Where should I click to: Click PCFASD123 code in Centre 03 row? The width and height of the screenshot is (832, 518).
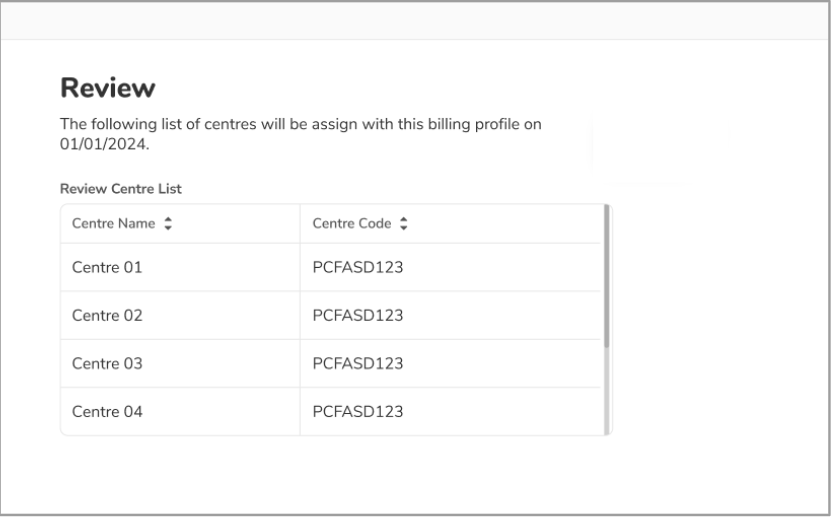tap(358, 364)
